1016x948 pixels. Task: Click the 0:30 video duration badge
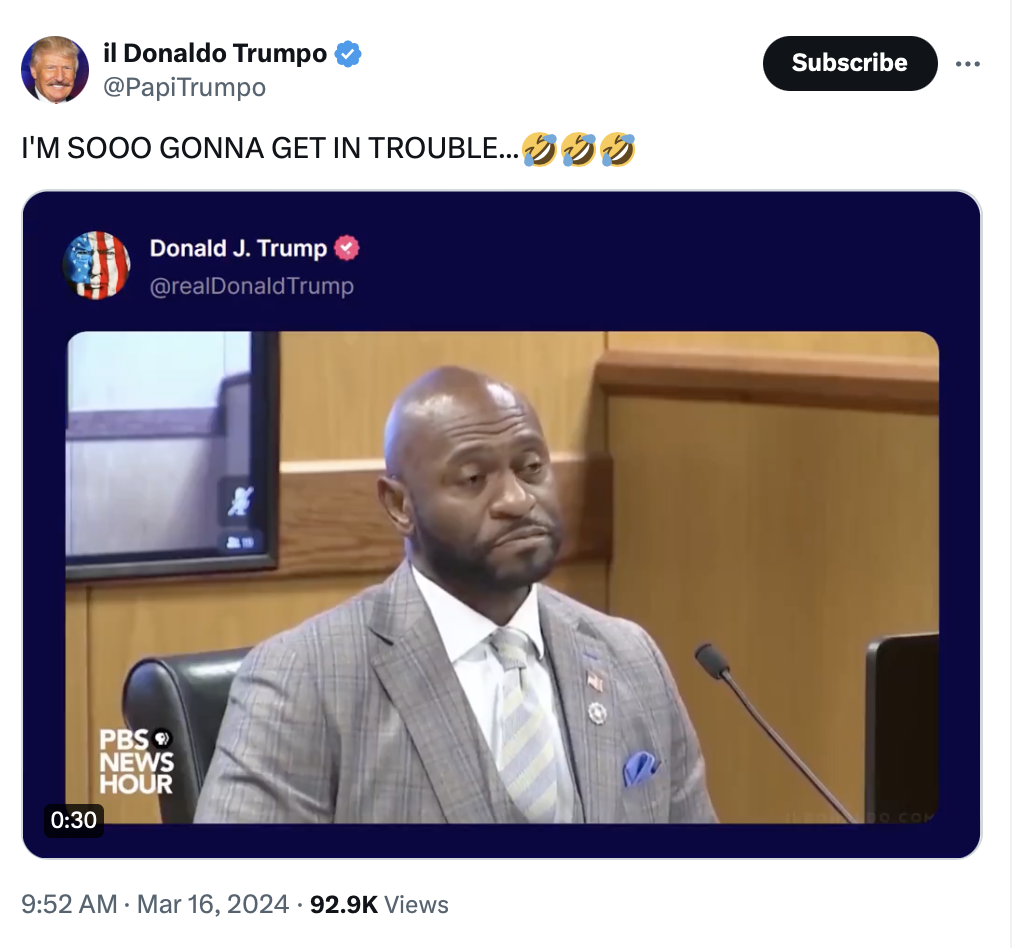pos(73,820)
